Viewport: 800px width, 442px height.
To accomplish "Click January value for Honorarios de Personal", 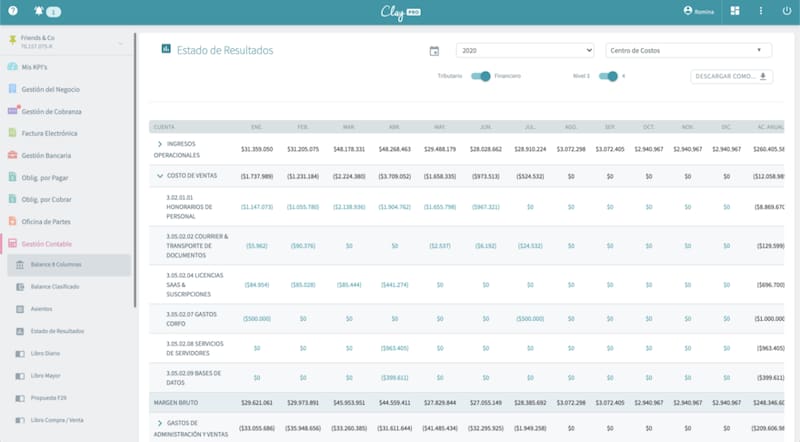I will point(257,206).
